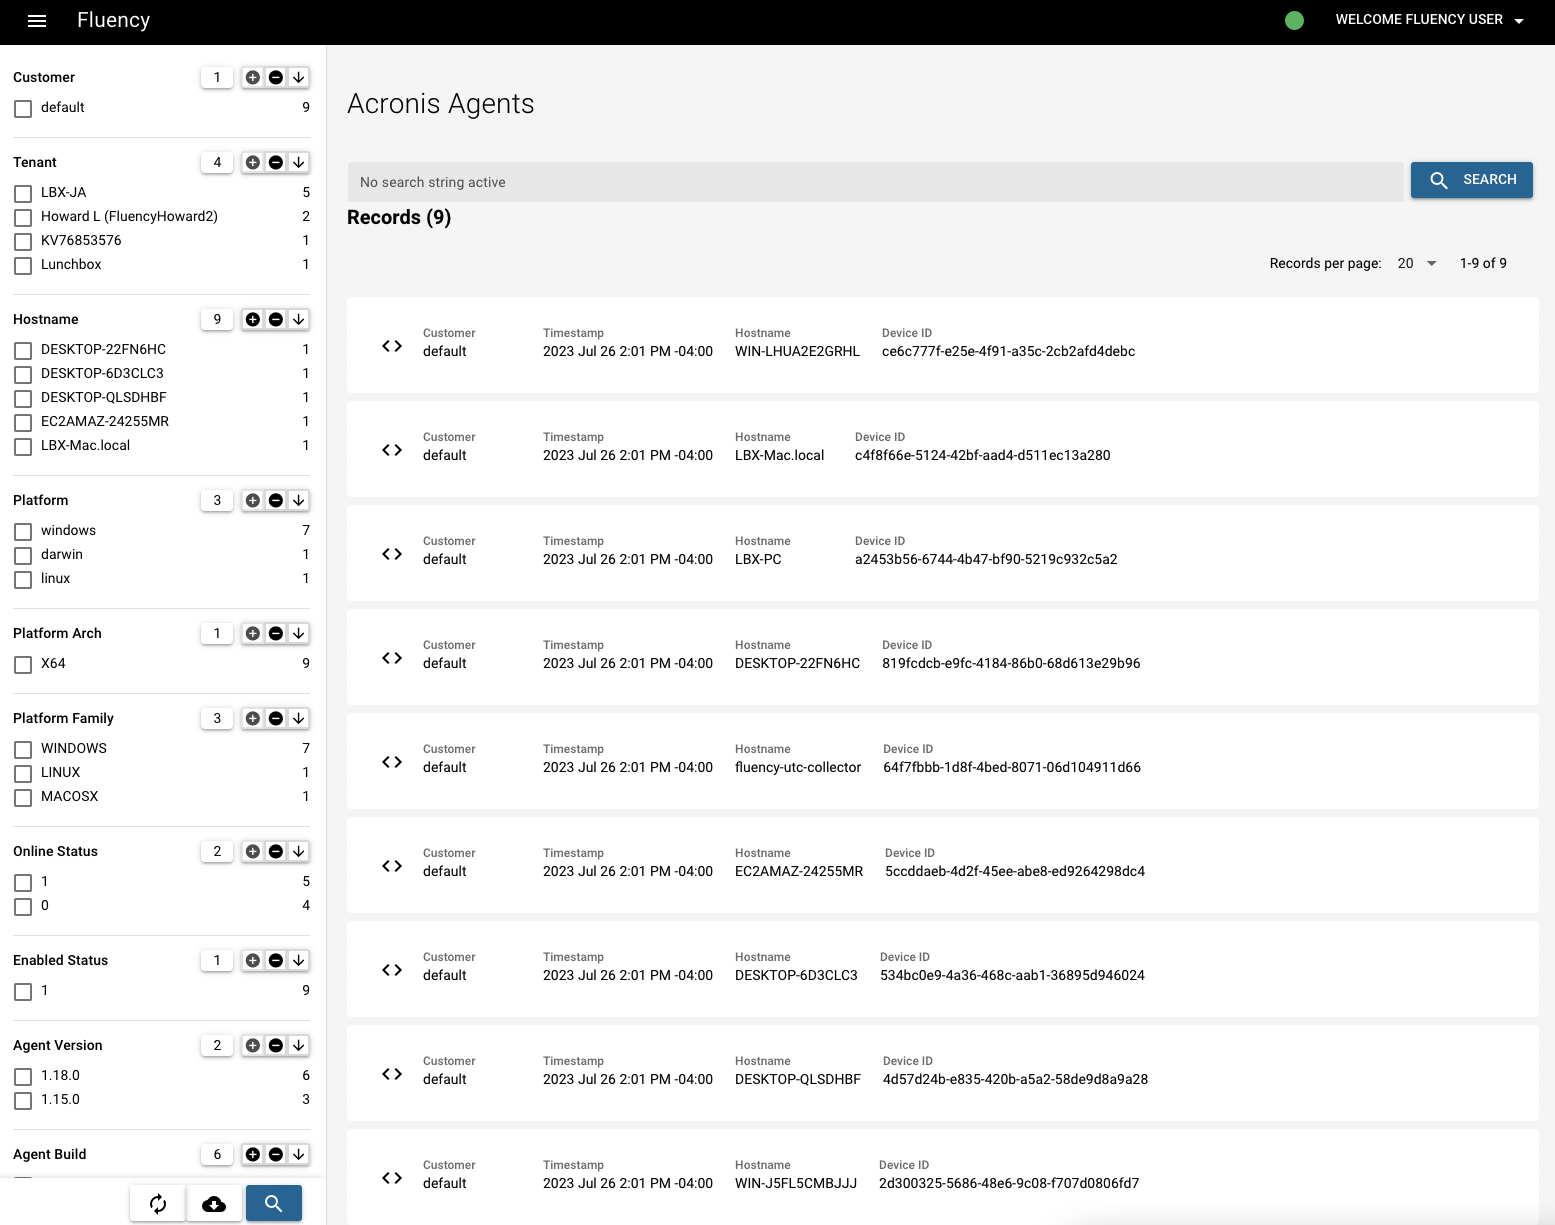This screenshot has width=1555, height=1225.
Task: Open Records per page dropdown
Action: click(1417, 263)
